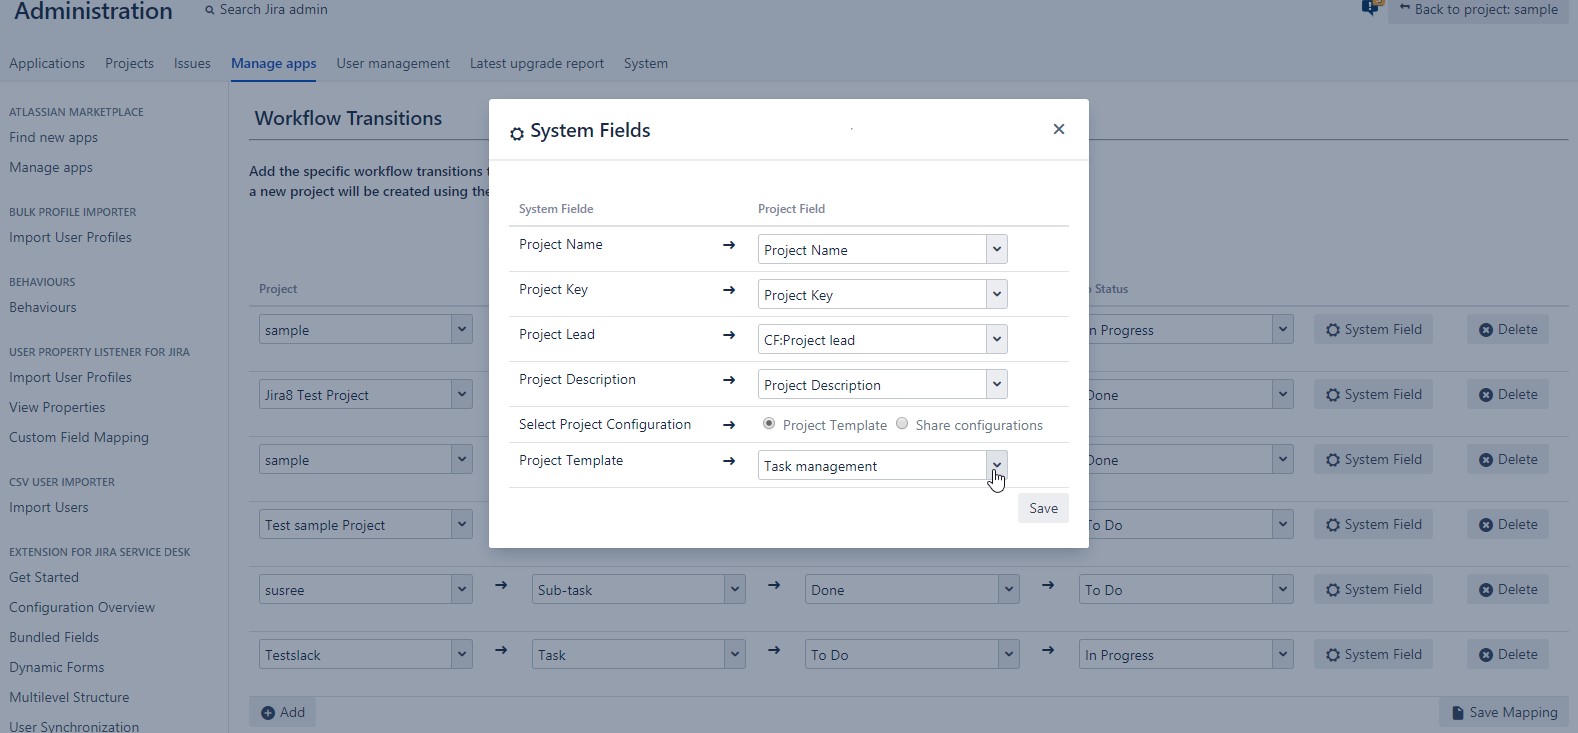Open the Project Key field dropdown
Screen dimensions: 1578x733
pos(882,294)
